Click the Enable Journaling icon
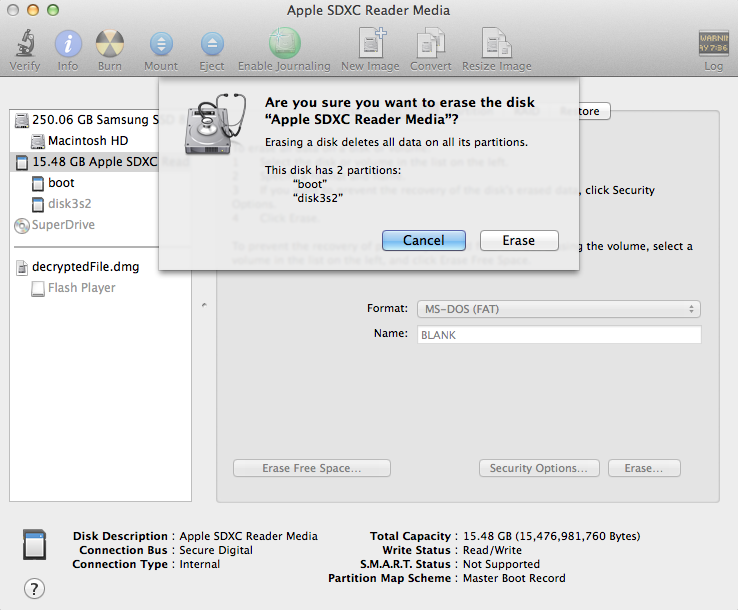The image size is (738, 610). tap(284, 43)
